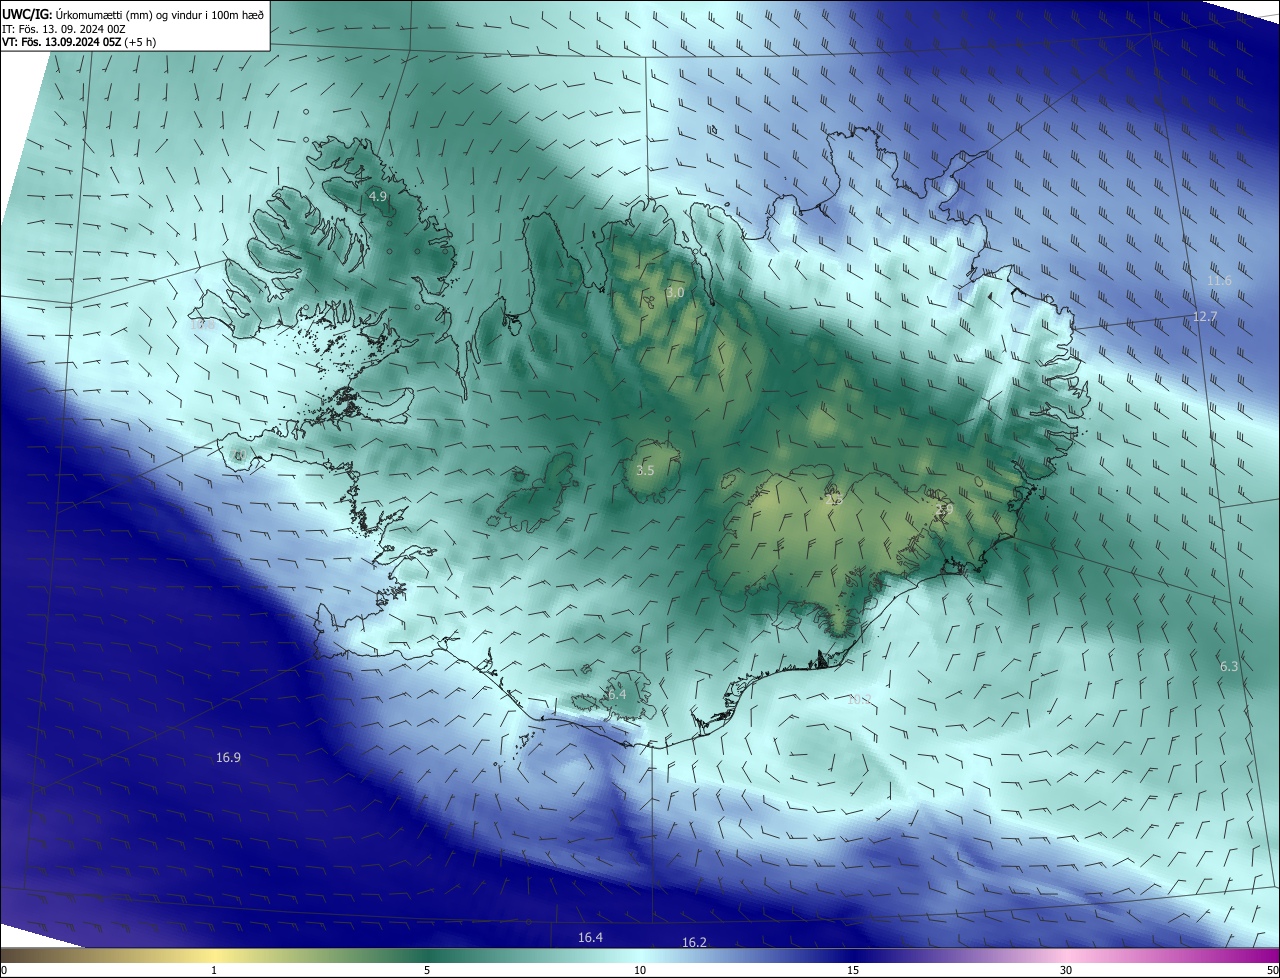Click the 16.9 value in the southwest ocean
1280x978 pixels.
tap(228, 758)
